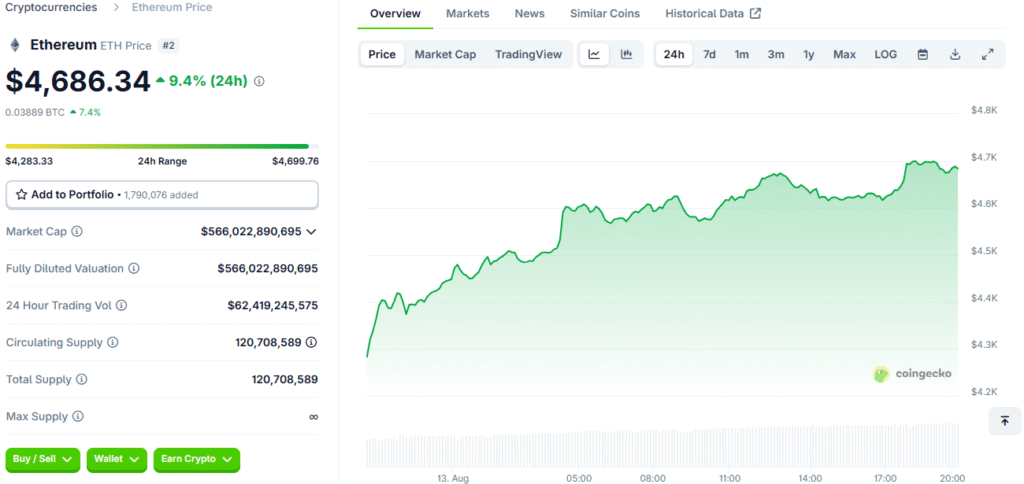Select the 24h time range

pos(674,54)
